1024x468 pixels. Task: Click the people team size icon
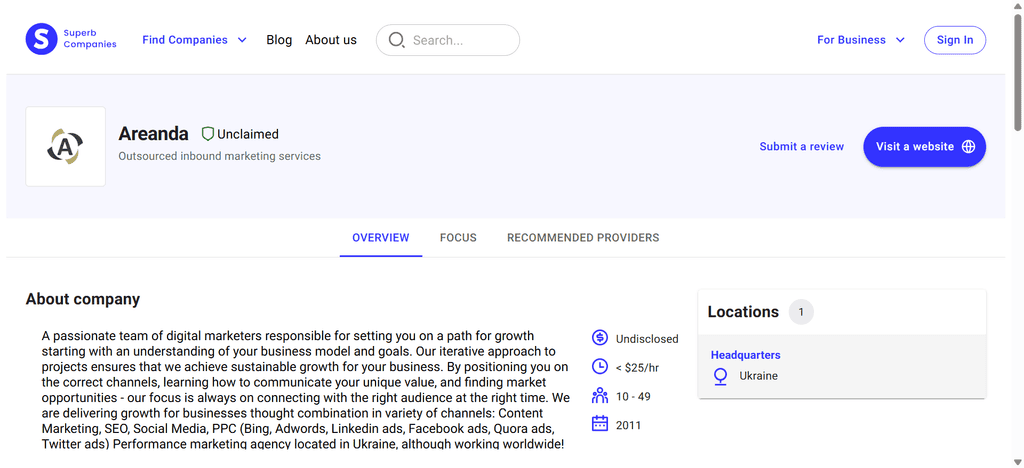pyautogui.click(x=600, y=396)
